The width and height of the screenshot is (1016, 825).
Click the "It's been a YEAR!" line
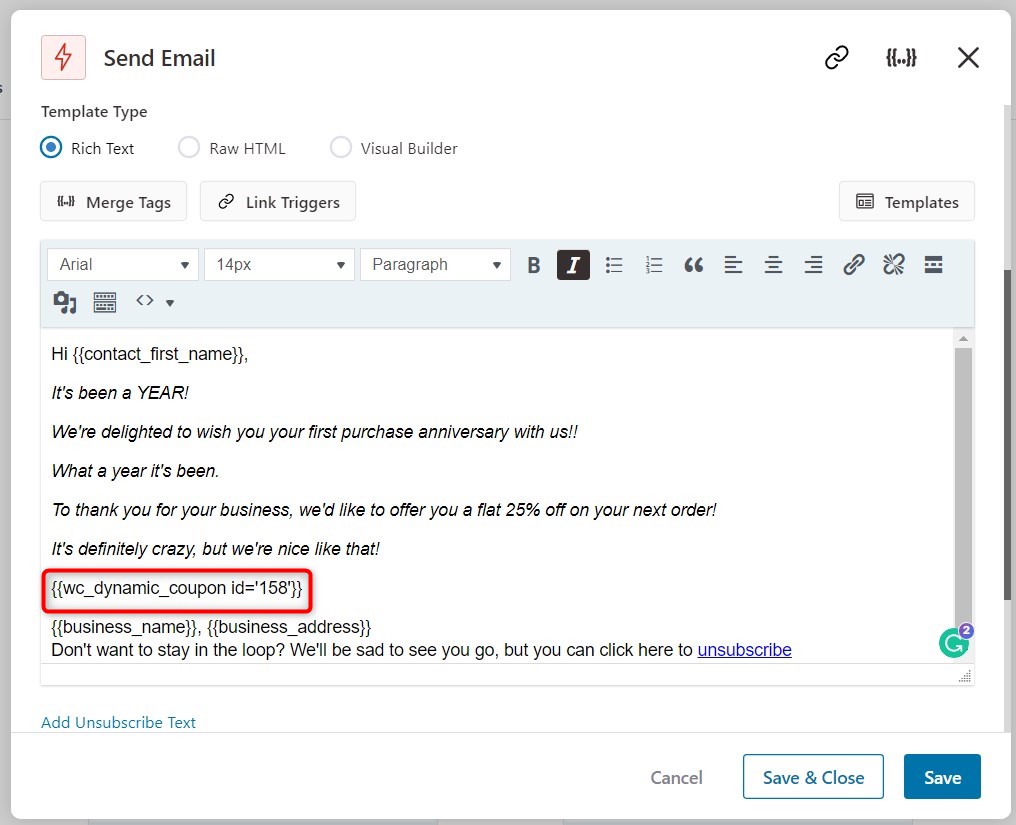point(120,393)
